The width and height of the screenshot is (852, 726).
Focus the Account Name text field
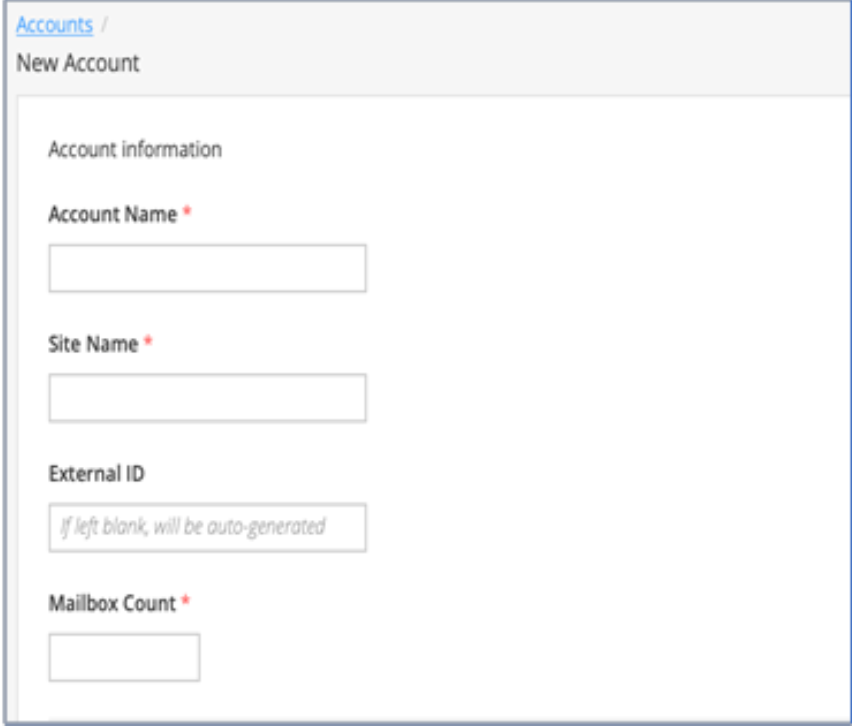(x=208, y=268)
